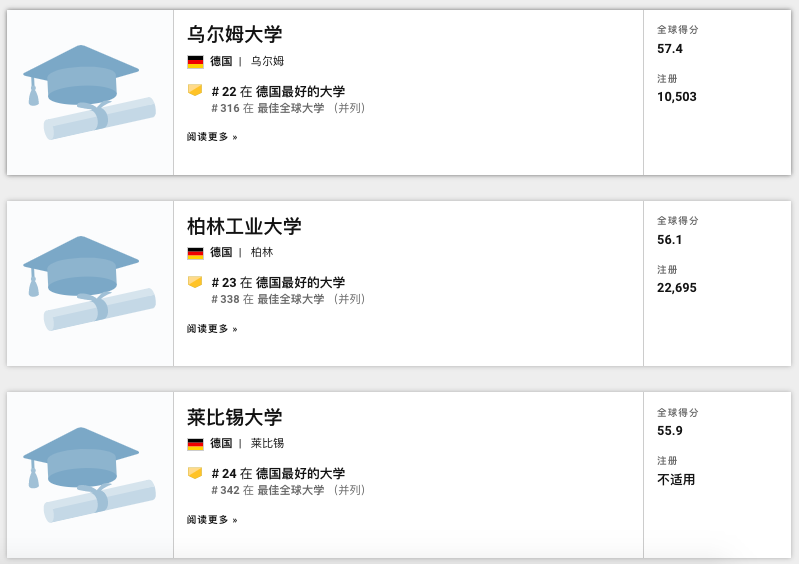Click the Leipzig University graduation cap icon
Screen dimensions: 799x564
click(90, 474)
